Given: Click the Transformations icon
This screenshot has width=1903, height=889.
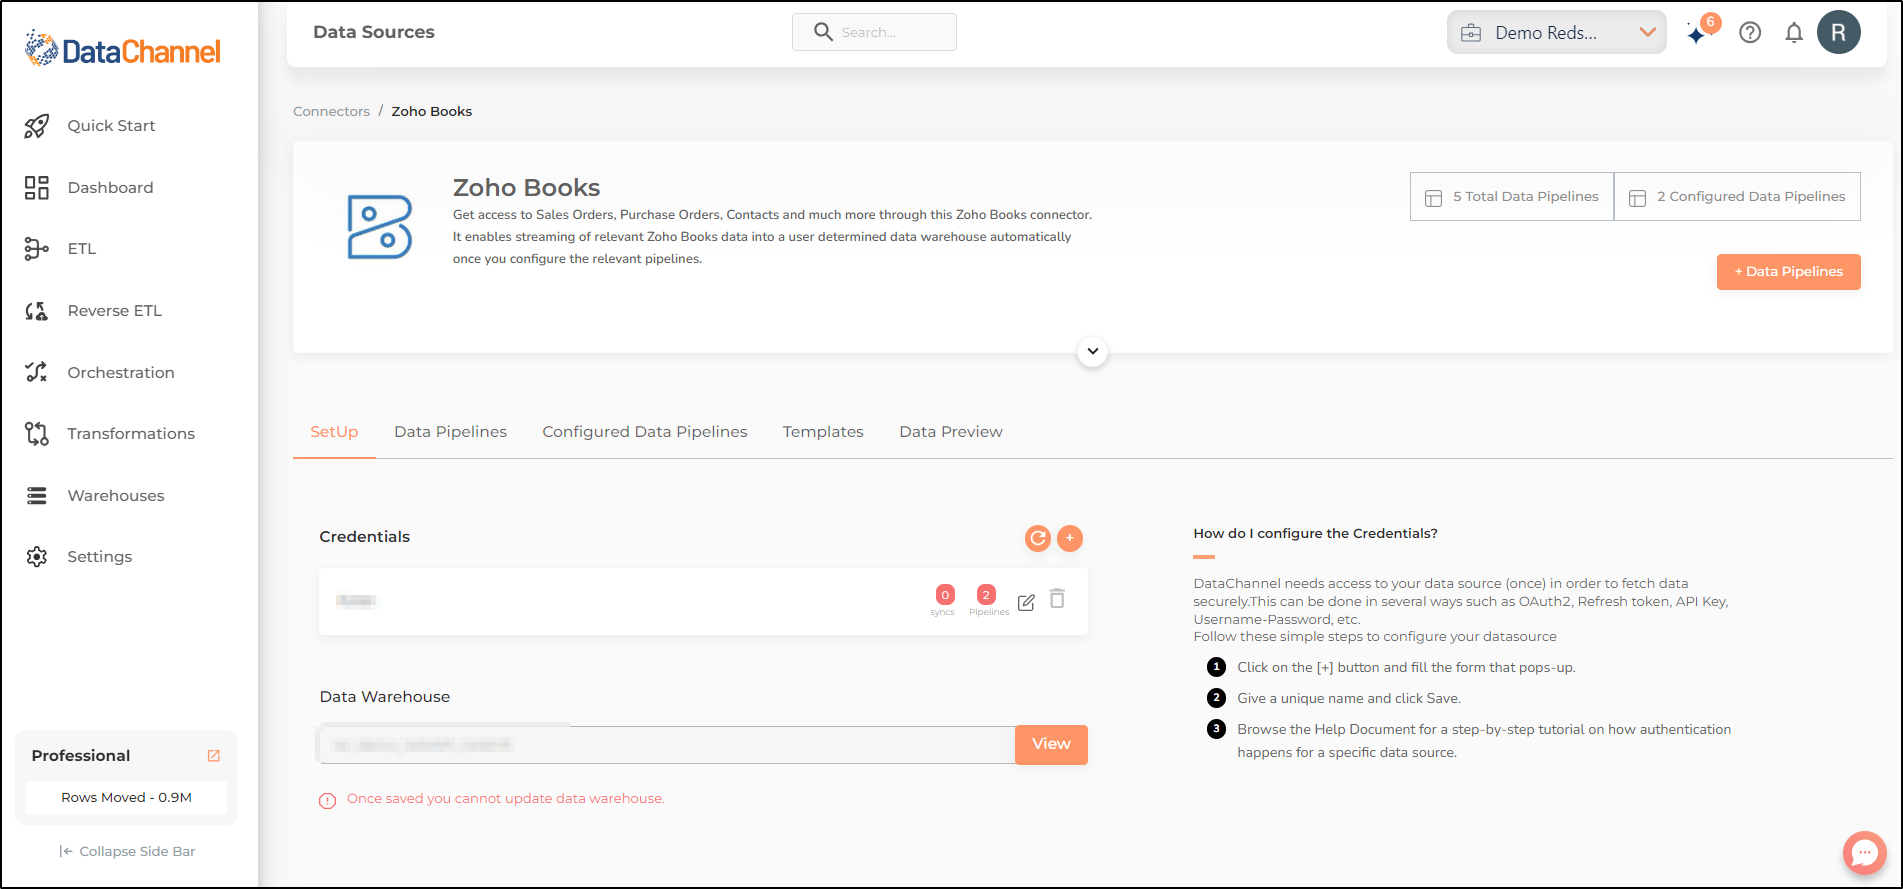Looking at the screenshot, I should [x=37, y=434].
